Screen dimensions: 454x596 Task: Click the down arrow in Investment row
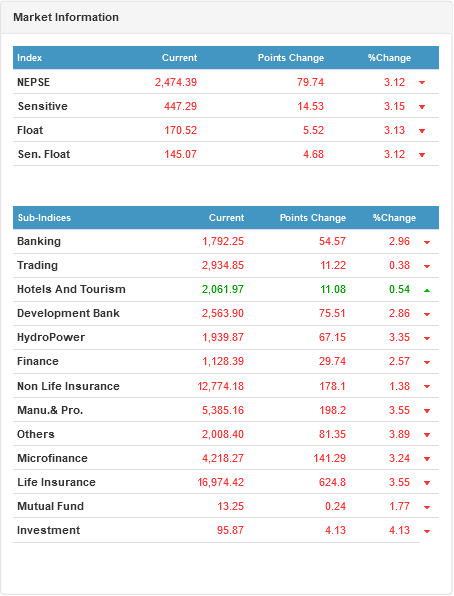pos(427,531)
